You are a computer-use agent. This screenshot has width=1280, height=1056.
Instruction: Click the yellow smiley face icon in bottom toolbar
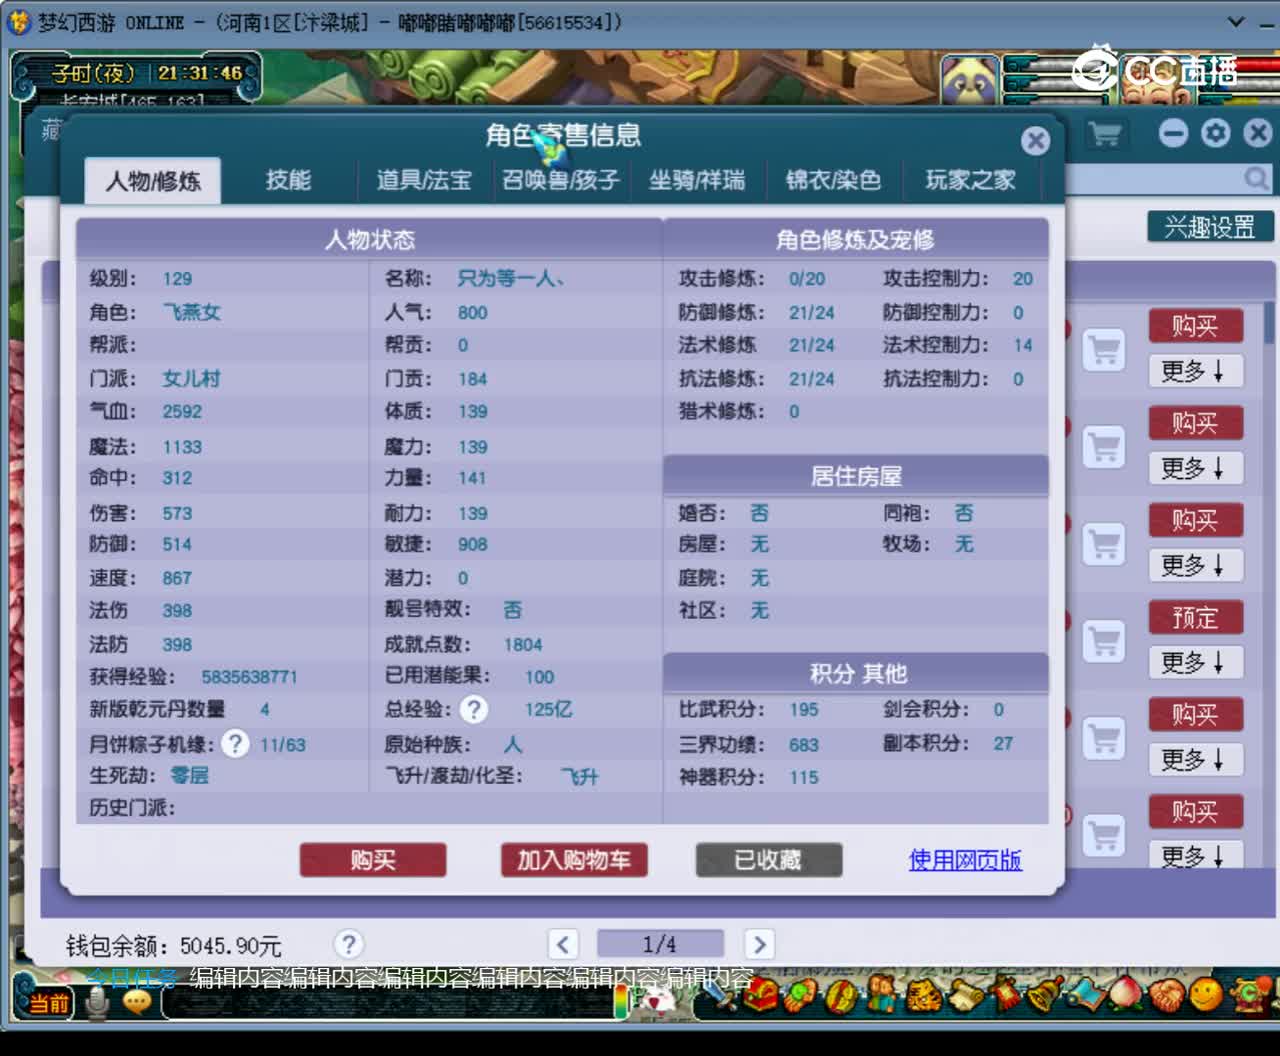(1206, 994)
